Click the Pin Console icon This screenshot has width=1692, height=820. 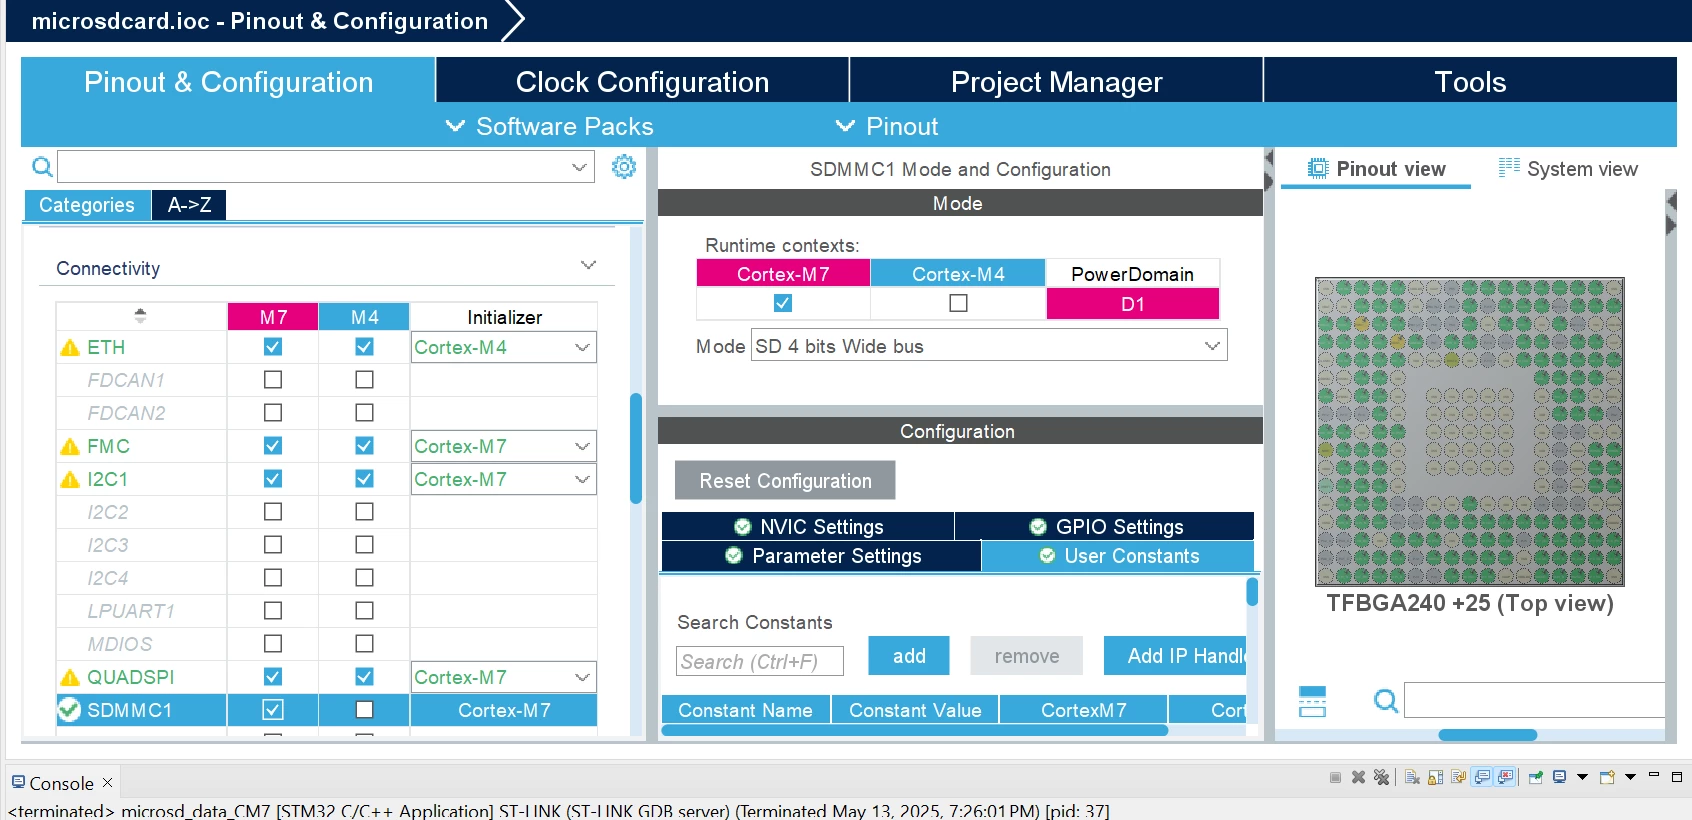click(1536, 777)
